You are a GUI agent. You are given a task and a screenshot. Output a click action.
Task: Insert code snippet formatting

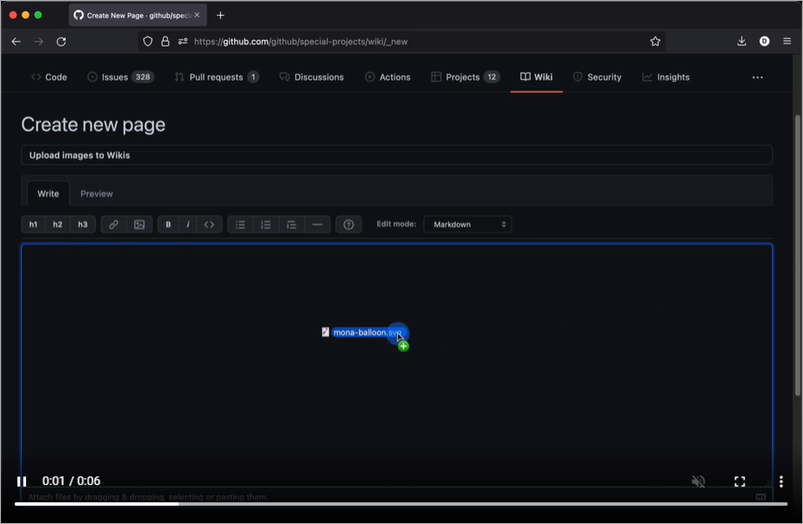click(209, 224)
